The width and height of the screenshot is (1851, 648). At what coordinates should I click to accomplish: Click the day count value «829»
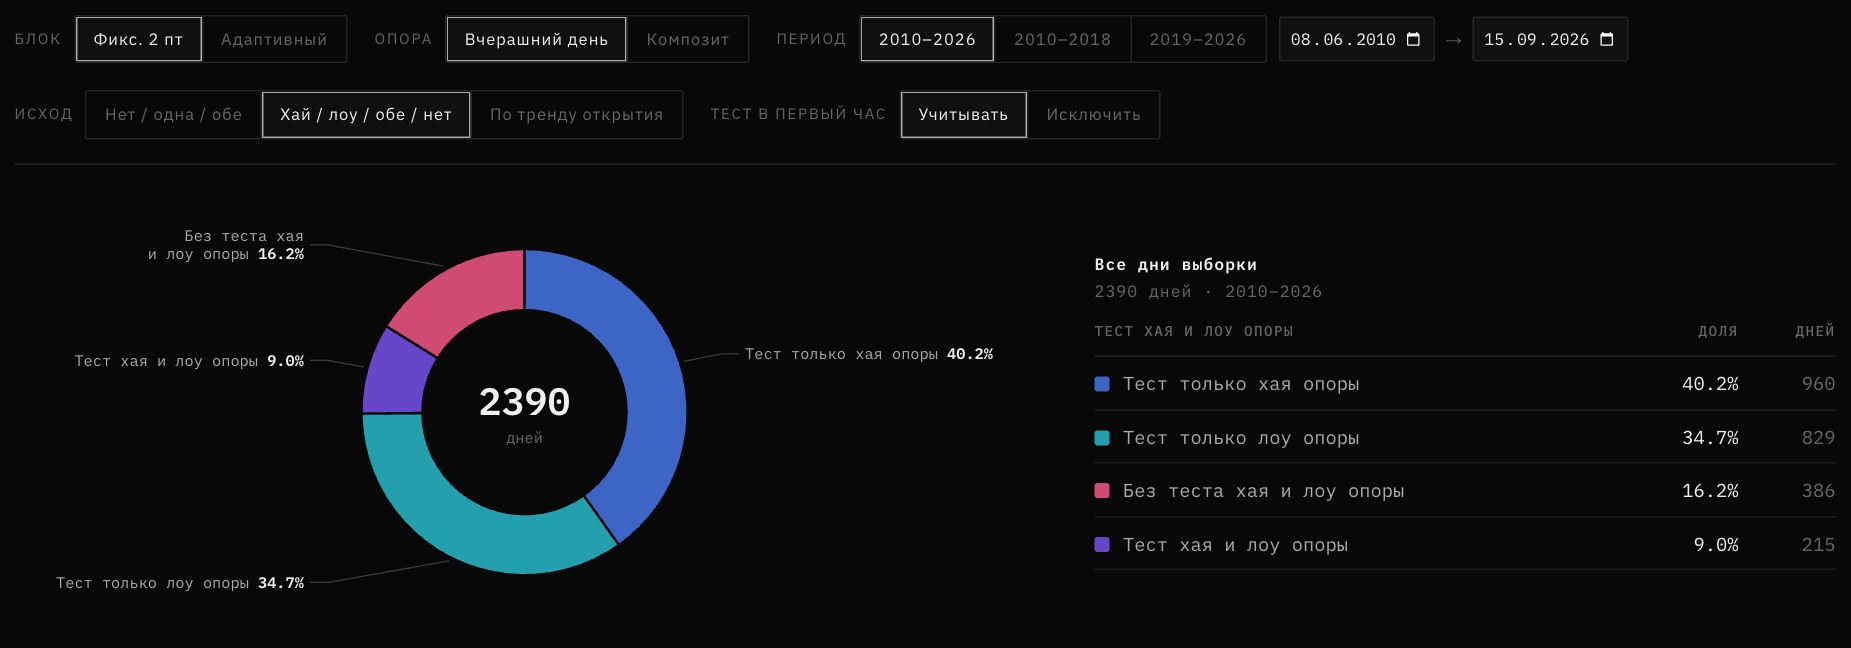click(x=1818, y=438)
